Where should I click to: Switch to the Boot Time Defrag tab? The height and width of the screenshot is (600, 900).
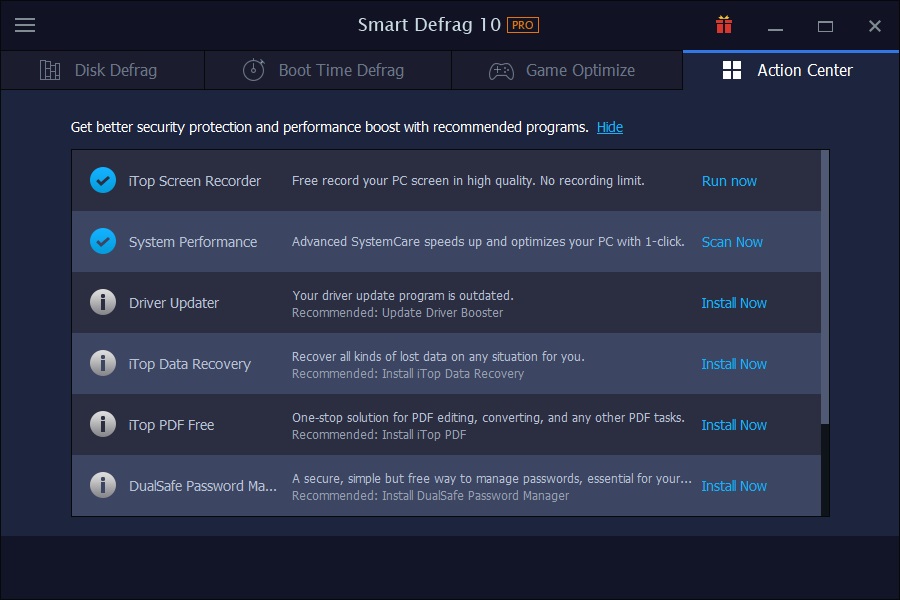click(328, 70)
